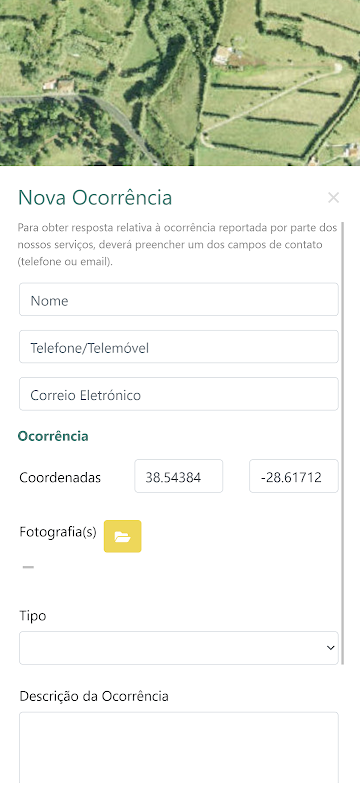Click the Correio Eletrónico field
This screenshot has height=800, width=360.
click(179, 394)
